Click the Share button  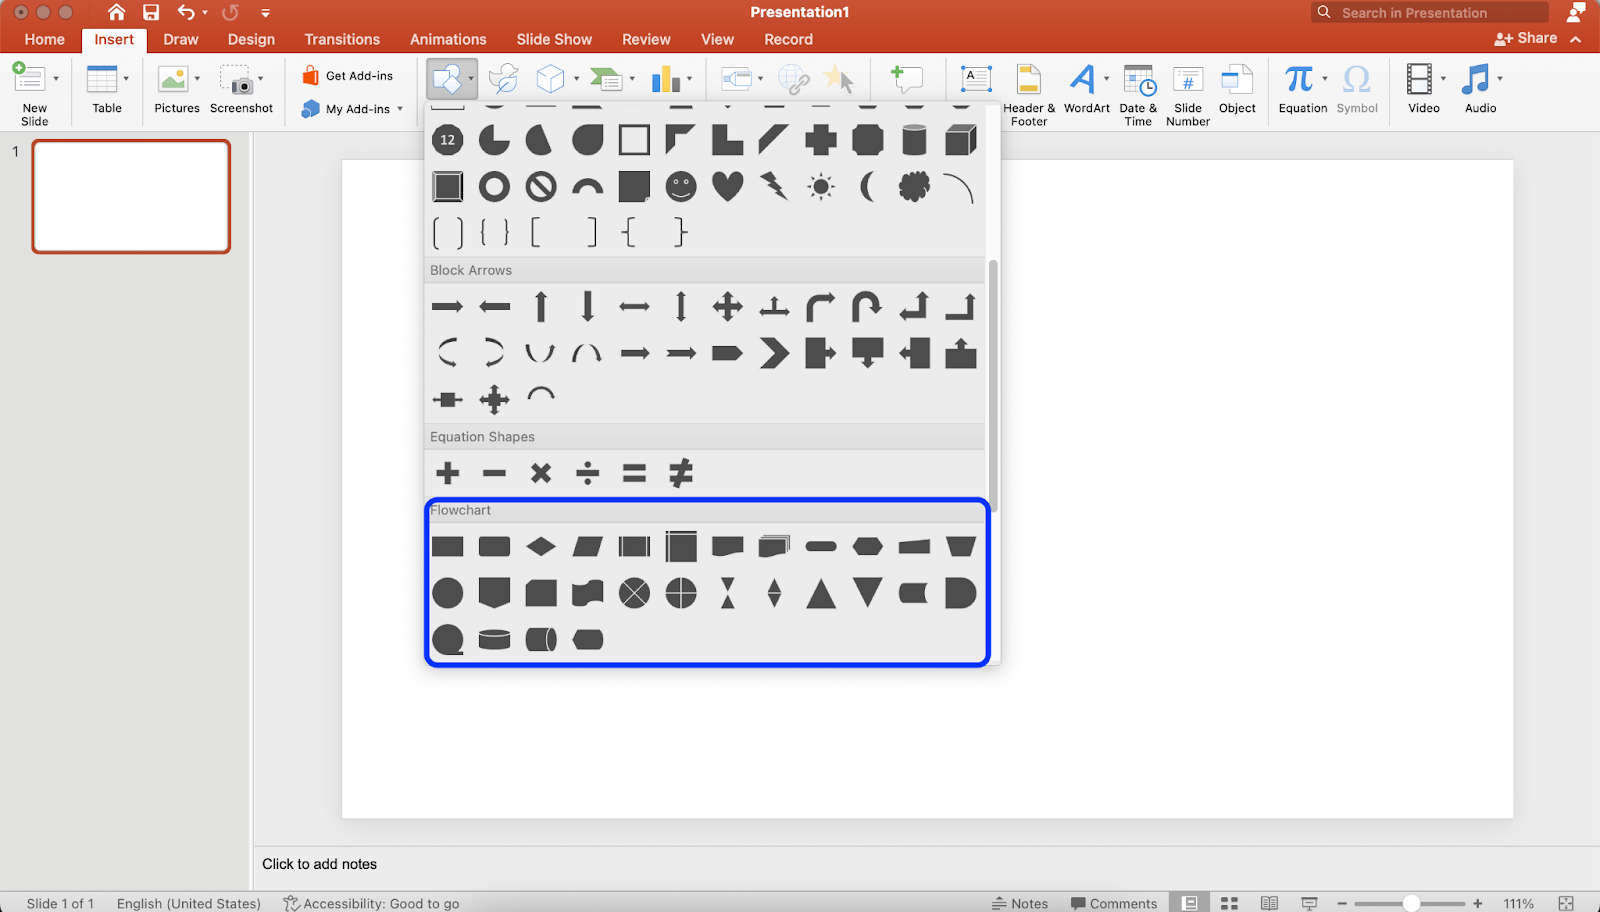(x=1527, y=38)
